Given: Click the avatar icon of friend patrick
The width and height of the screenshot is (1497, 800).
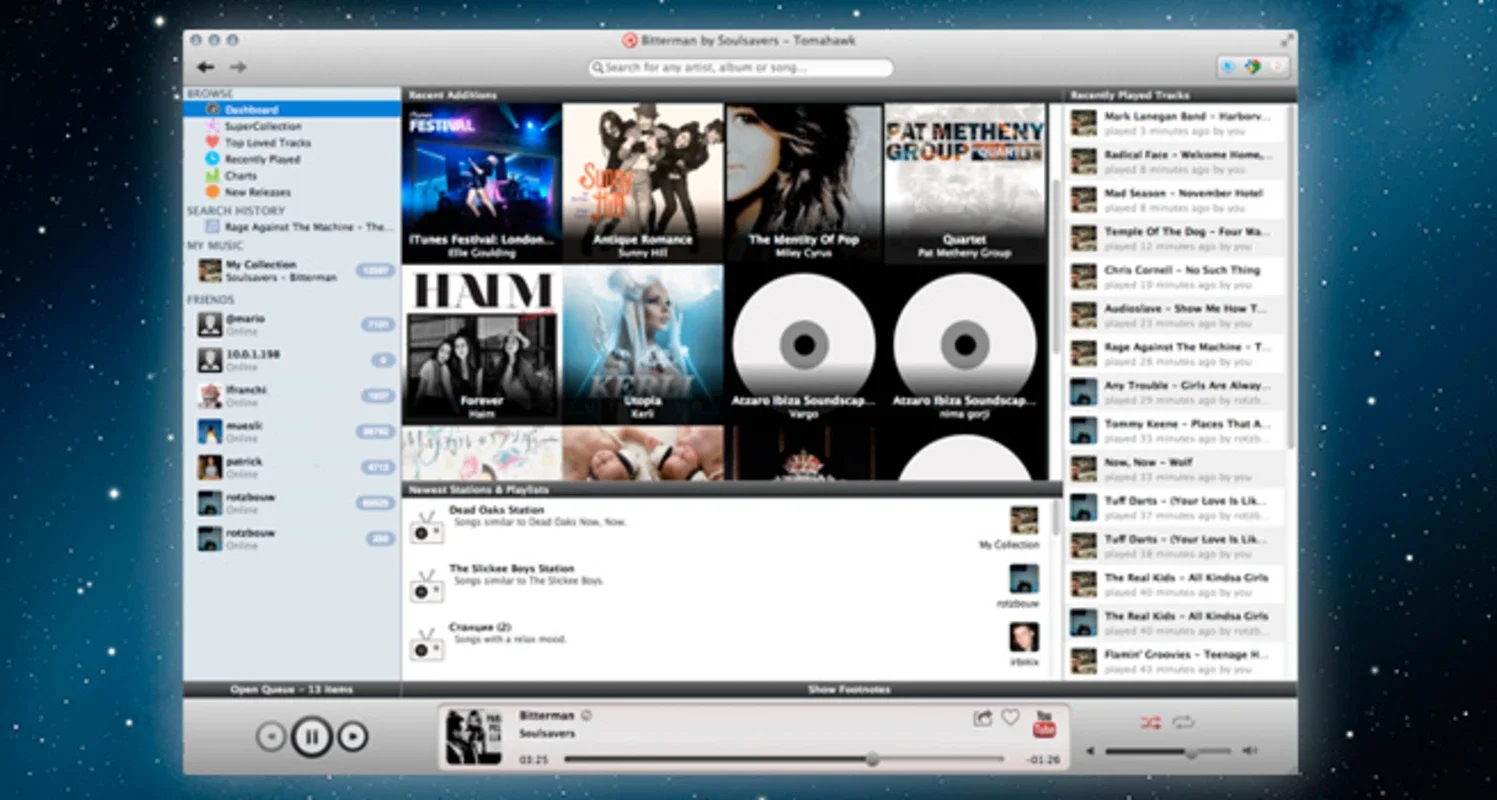Looking at the screenshot, I should (x=210, y=467).
